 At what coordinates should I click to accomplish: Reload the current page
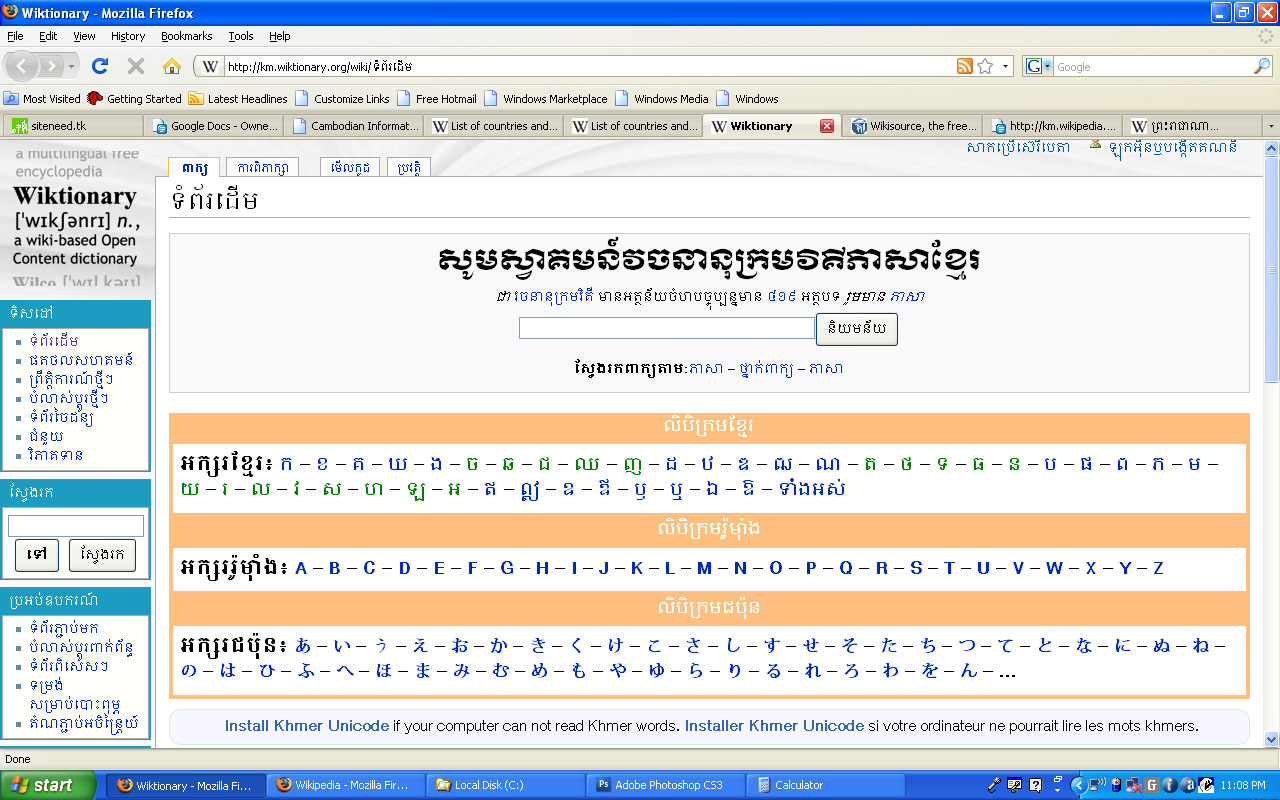[99, 66]
